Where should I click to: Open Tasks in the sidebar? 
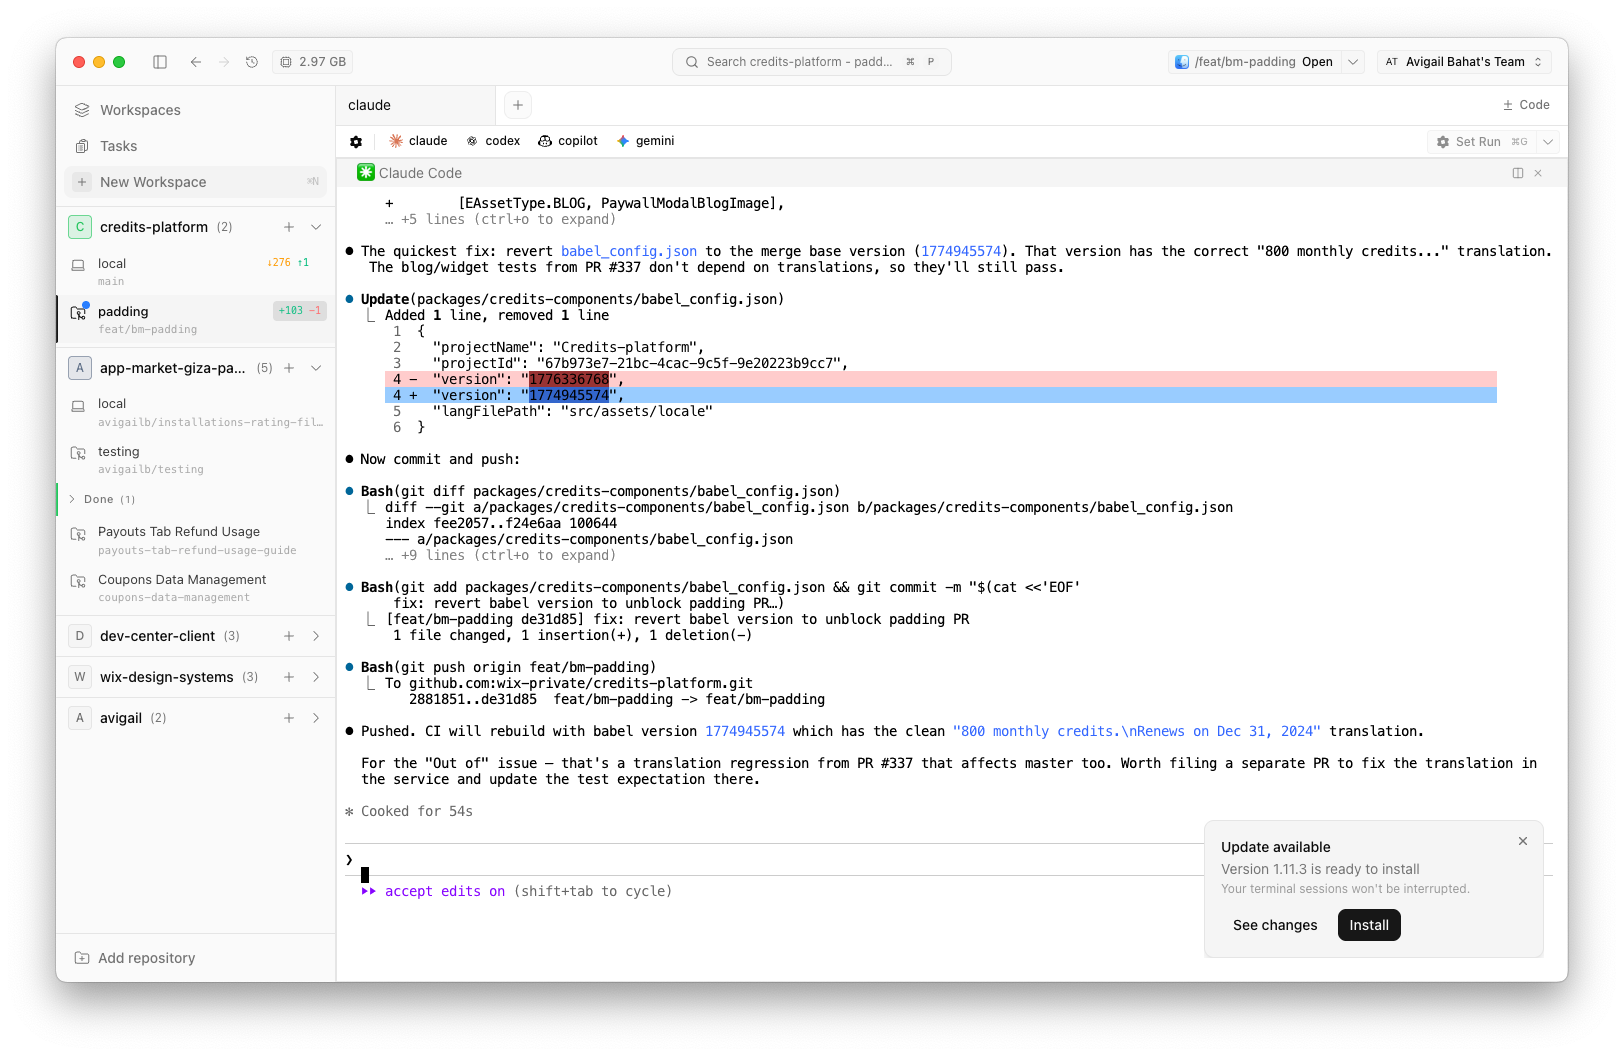[196, 146]
